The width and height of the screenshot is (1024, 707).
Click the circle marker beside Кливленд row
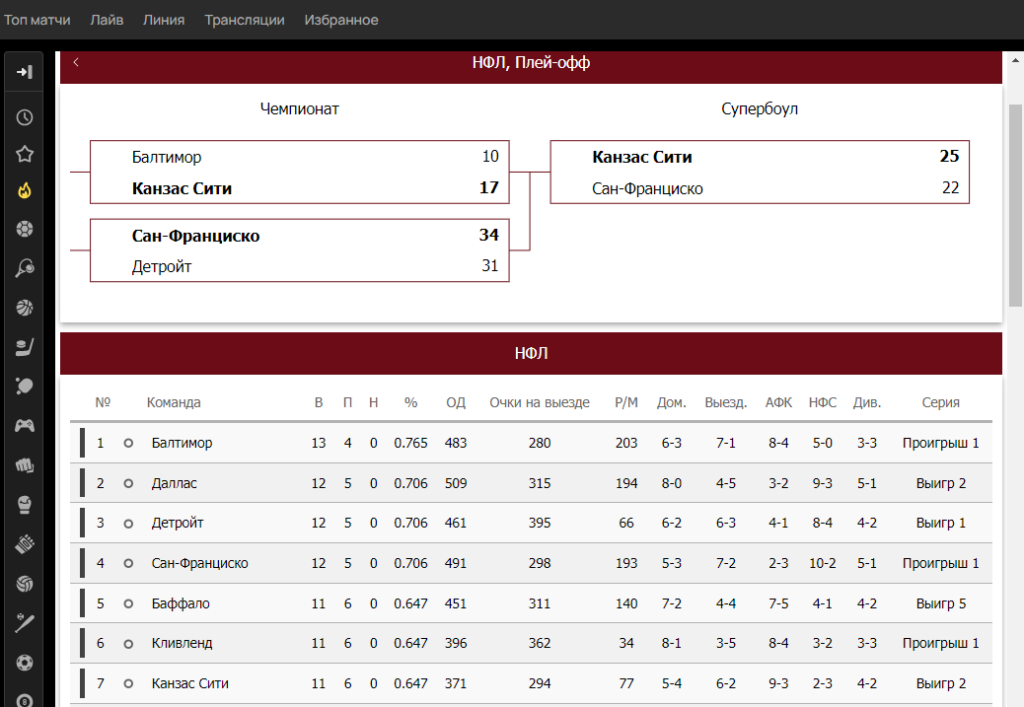[128, 643]
